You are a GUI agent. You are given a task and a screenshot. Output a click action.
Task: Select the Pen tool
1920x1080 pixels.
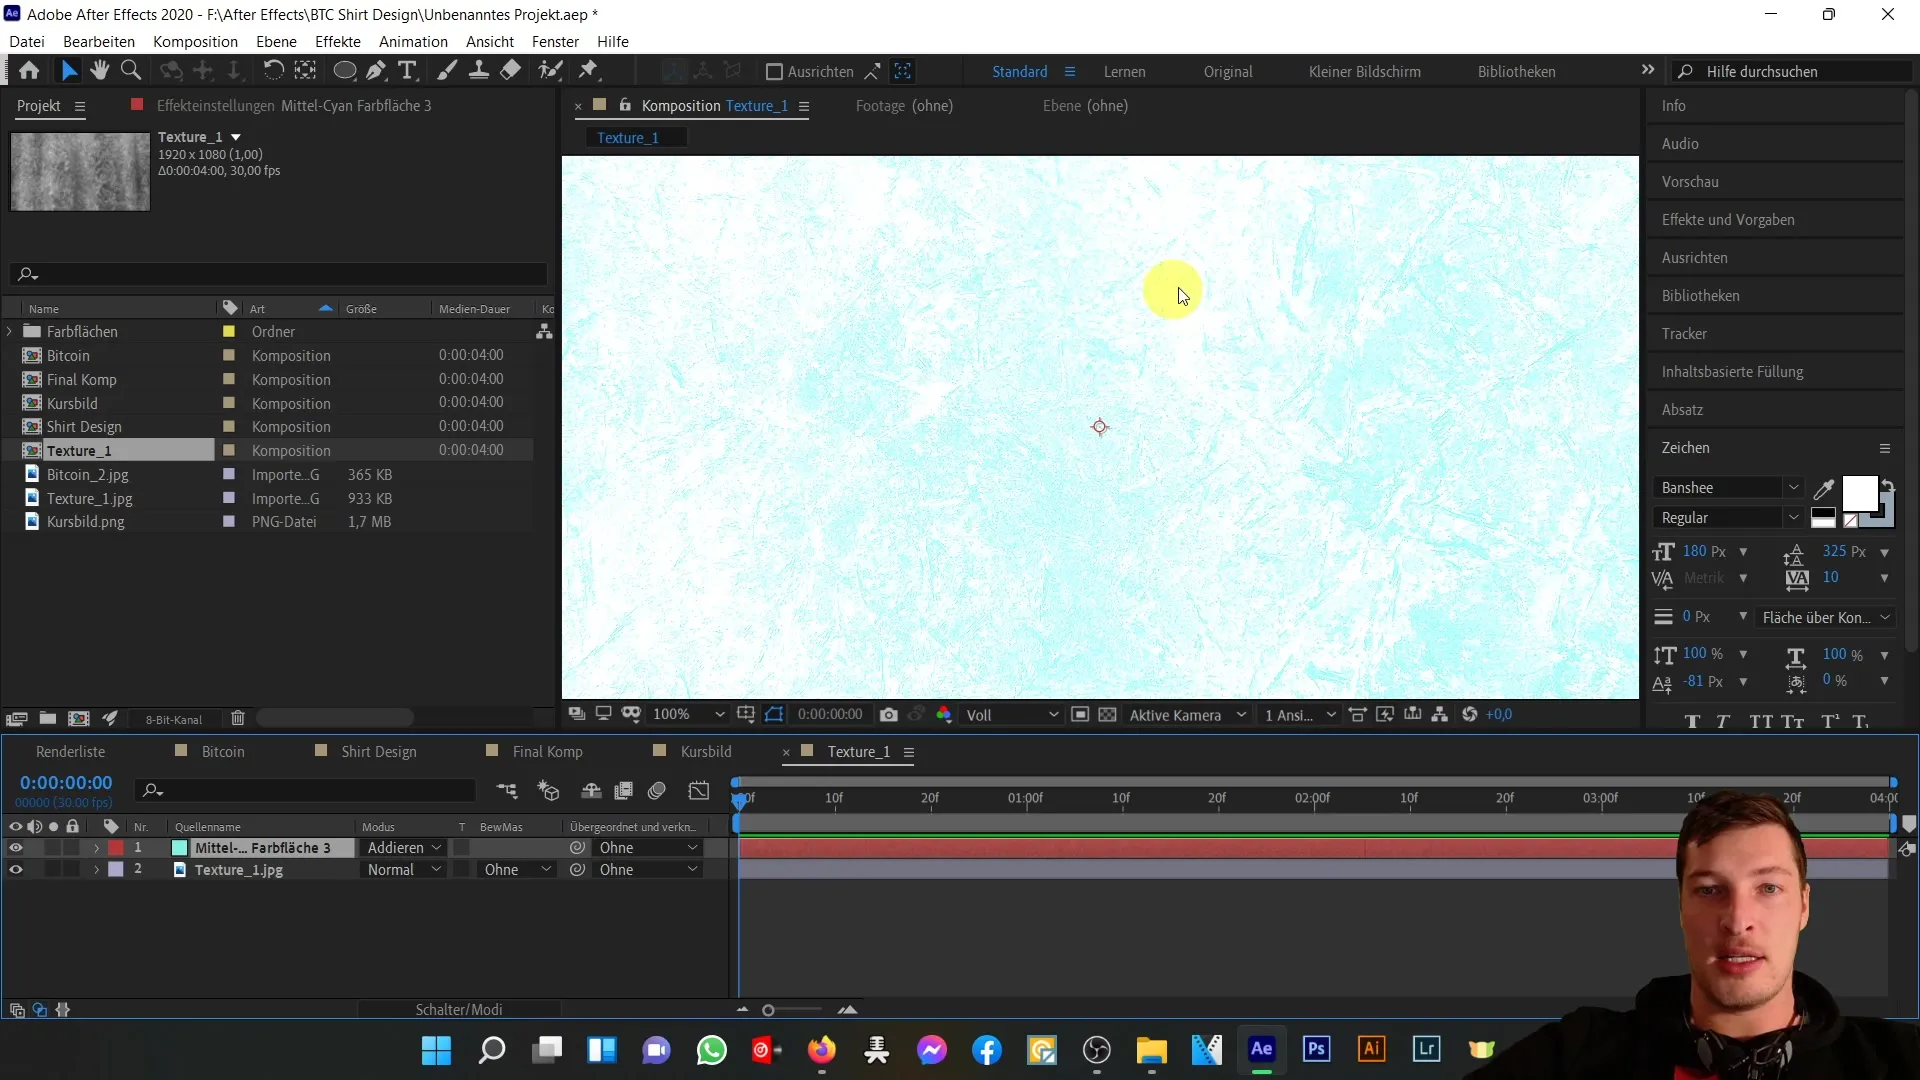coord(376,71)
